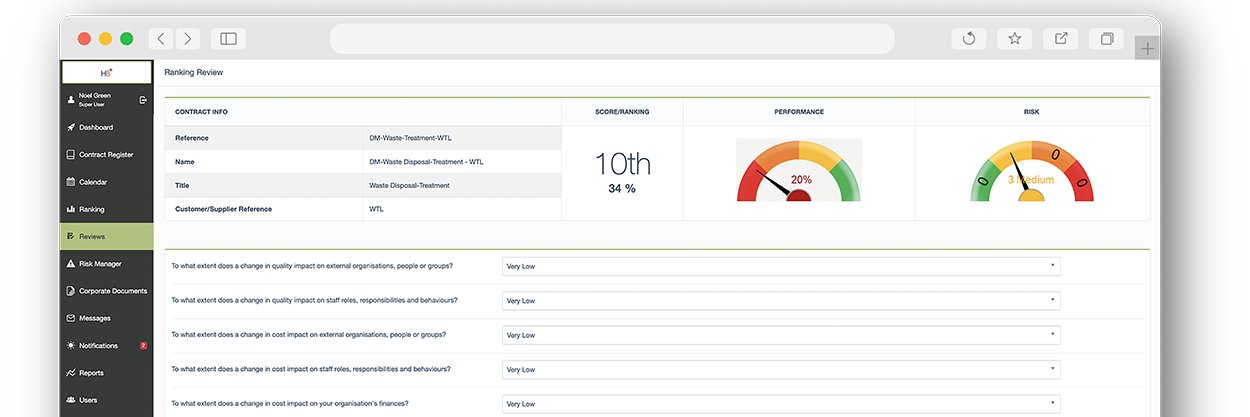Click the Ranking bar chart icon

click(x=70, y=209)
